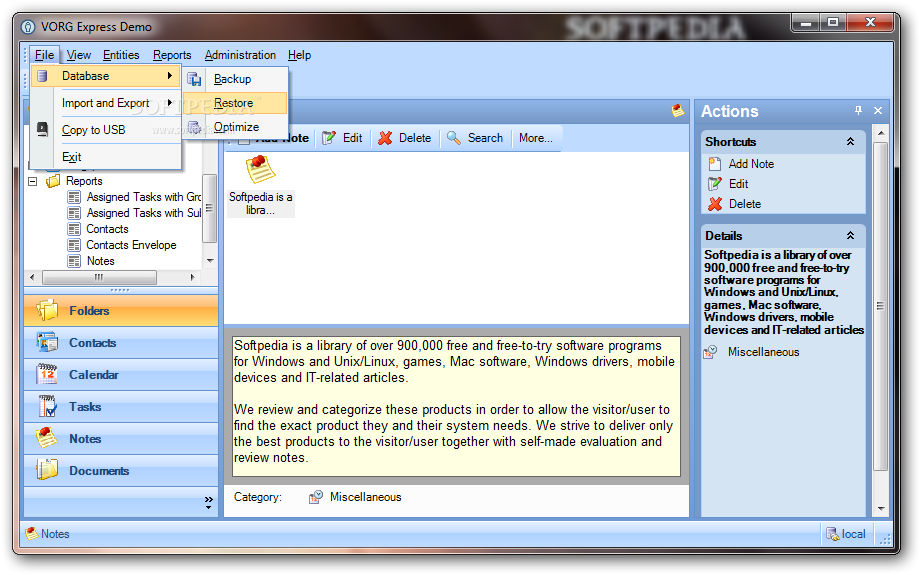
Task: Open the Help menu
Action: tap(299, 55)
